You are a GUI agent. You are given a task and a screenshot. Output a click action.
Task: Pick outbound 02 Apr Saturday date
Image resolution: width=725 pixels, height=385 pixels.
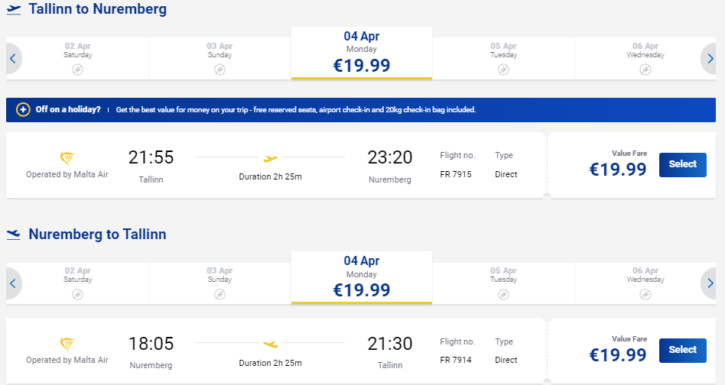78,58
